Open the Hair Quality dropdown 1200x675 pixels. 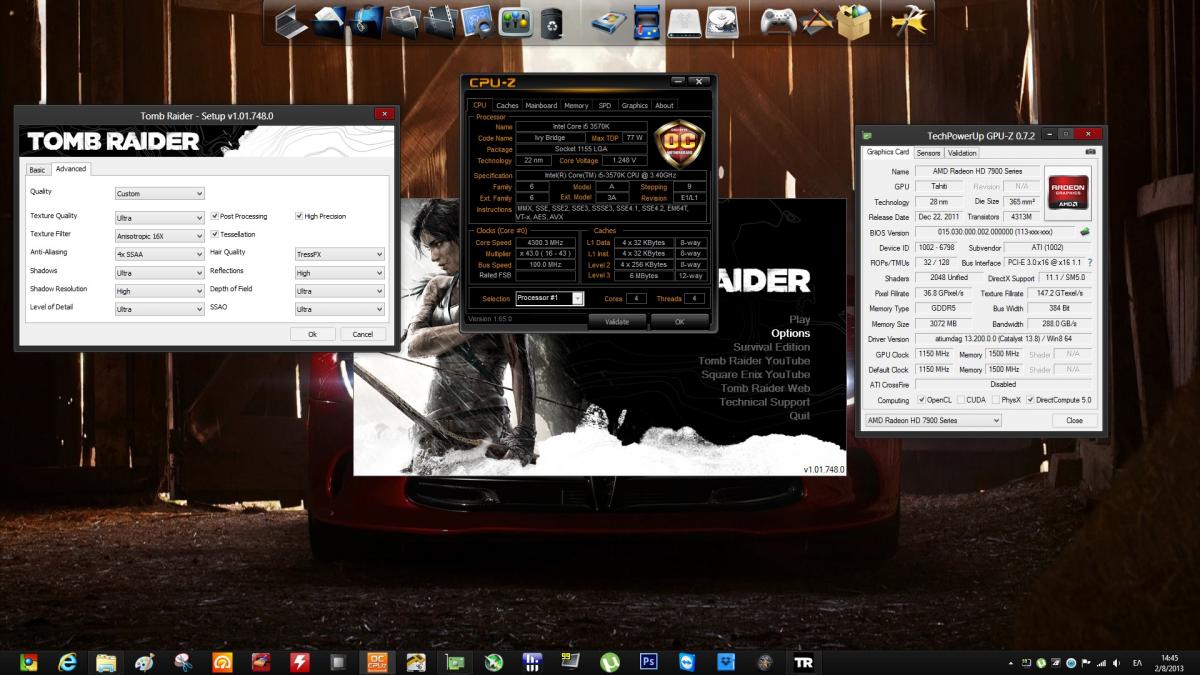coord(340,254)
